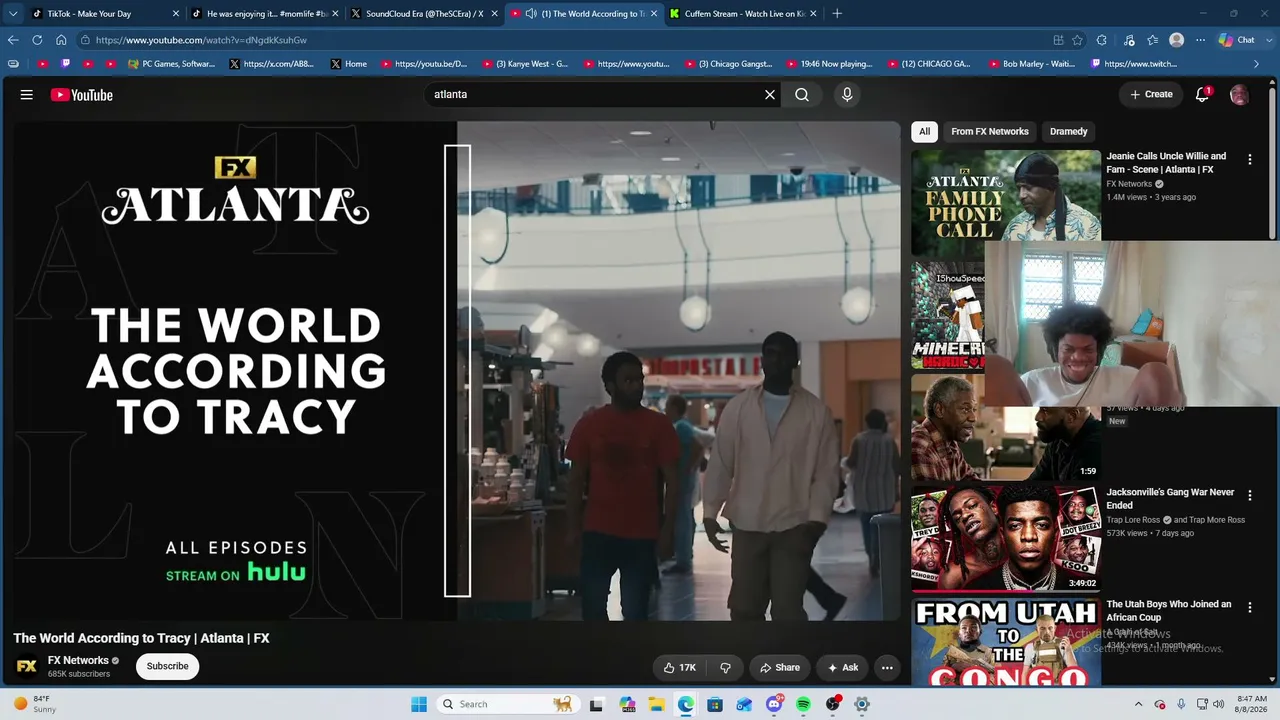
Task: Share the video
Action: [780, 667]
